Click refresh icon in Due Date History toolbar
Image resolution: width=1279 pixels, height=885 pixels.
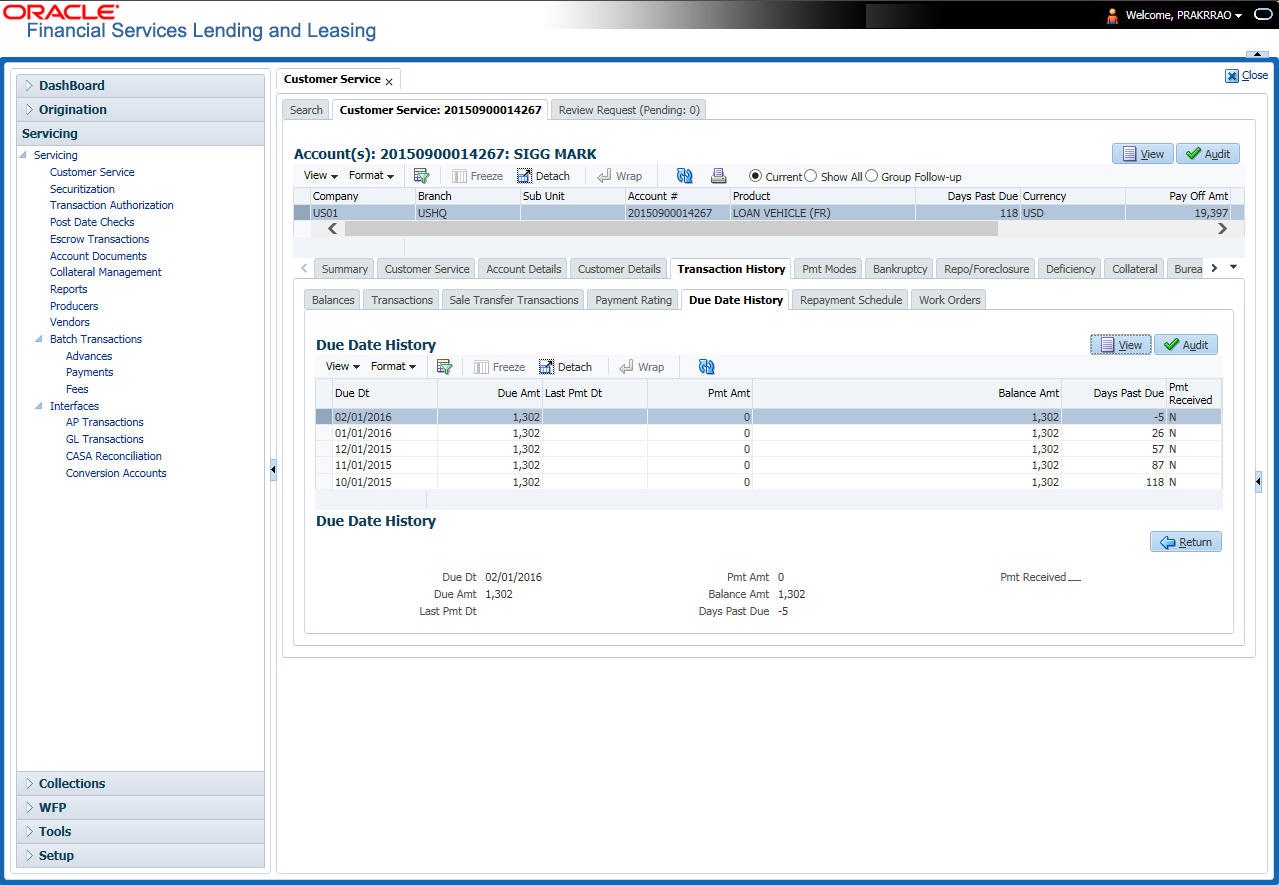(x=707, y=367)
